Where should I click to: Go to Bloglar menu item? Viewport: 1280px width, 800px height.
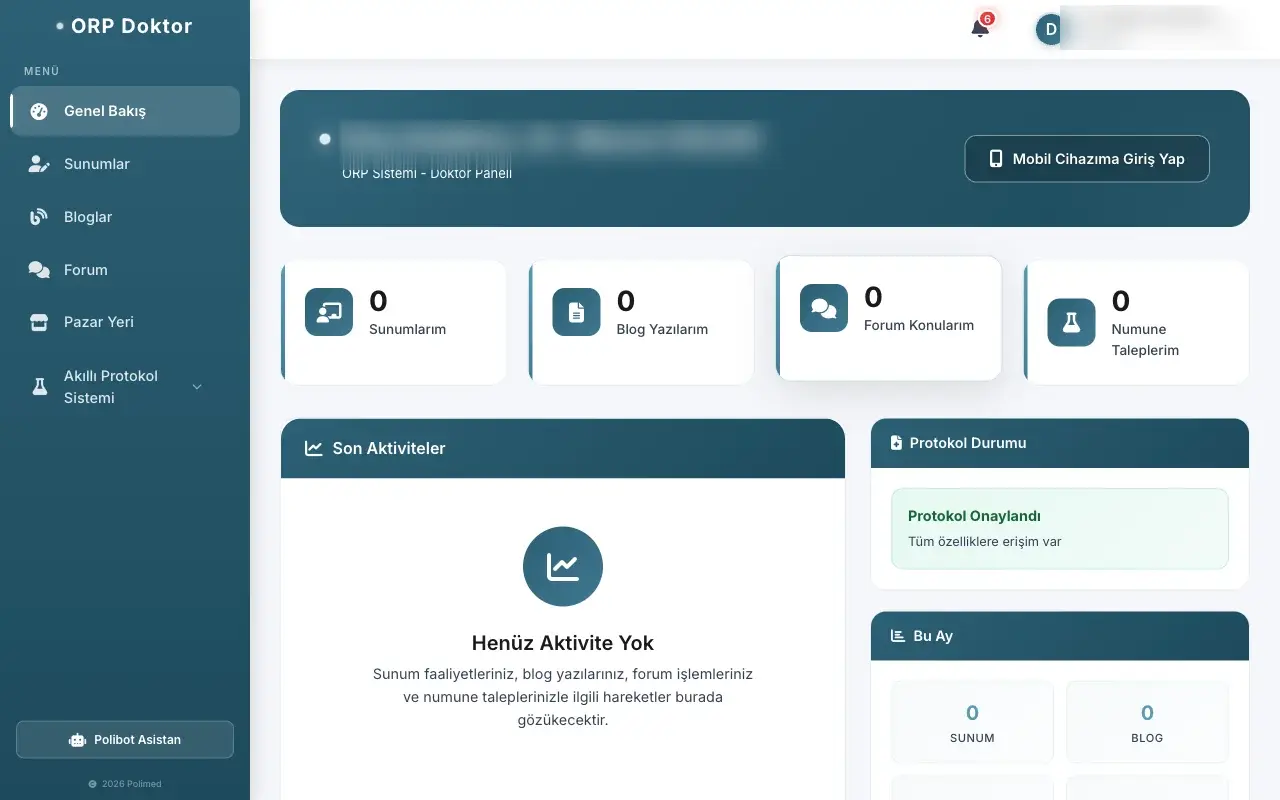tap(125, 217)
